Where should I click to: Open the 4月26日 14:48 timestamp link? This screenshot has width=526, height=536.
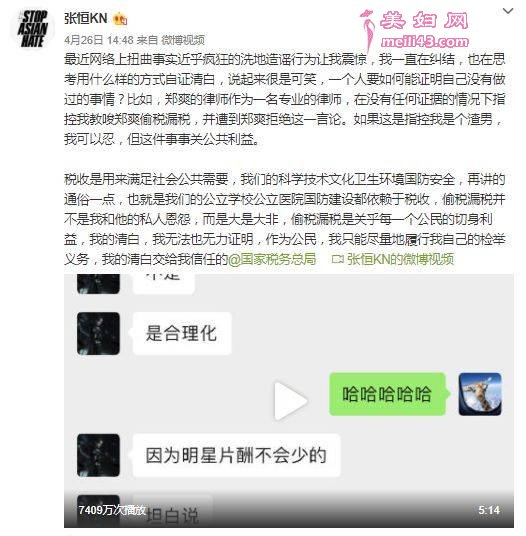click(99, 40)
